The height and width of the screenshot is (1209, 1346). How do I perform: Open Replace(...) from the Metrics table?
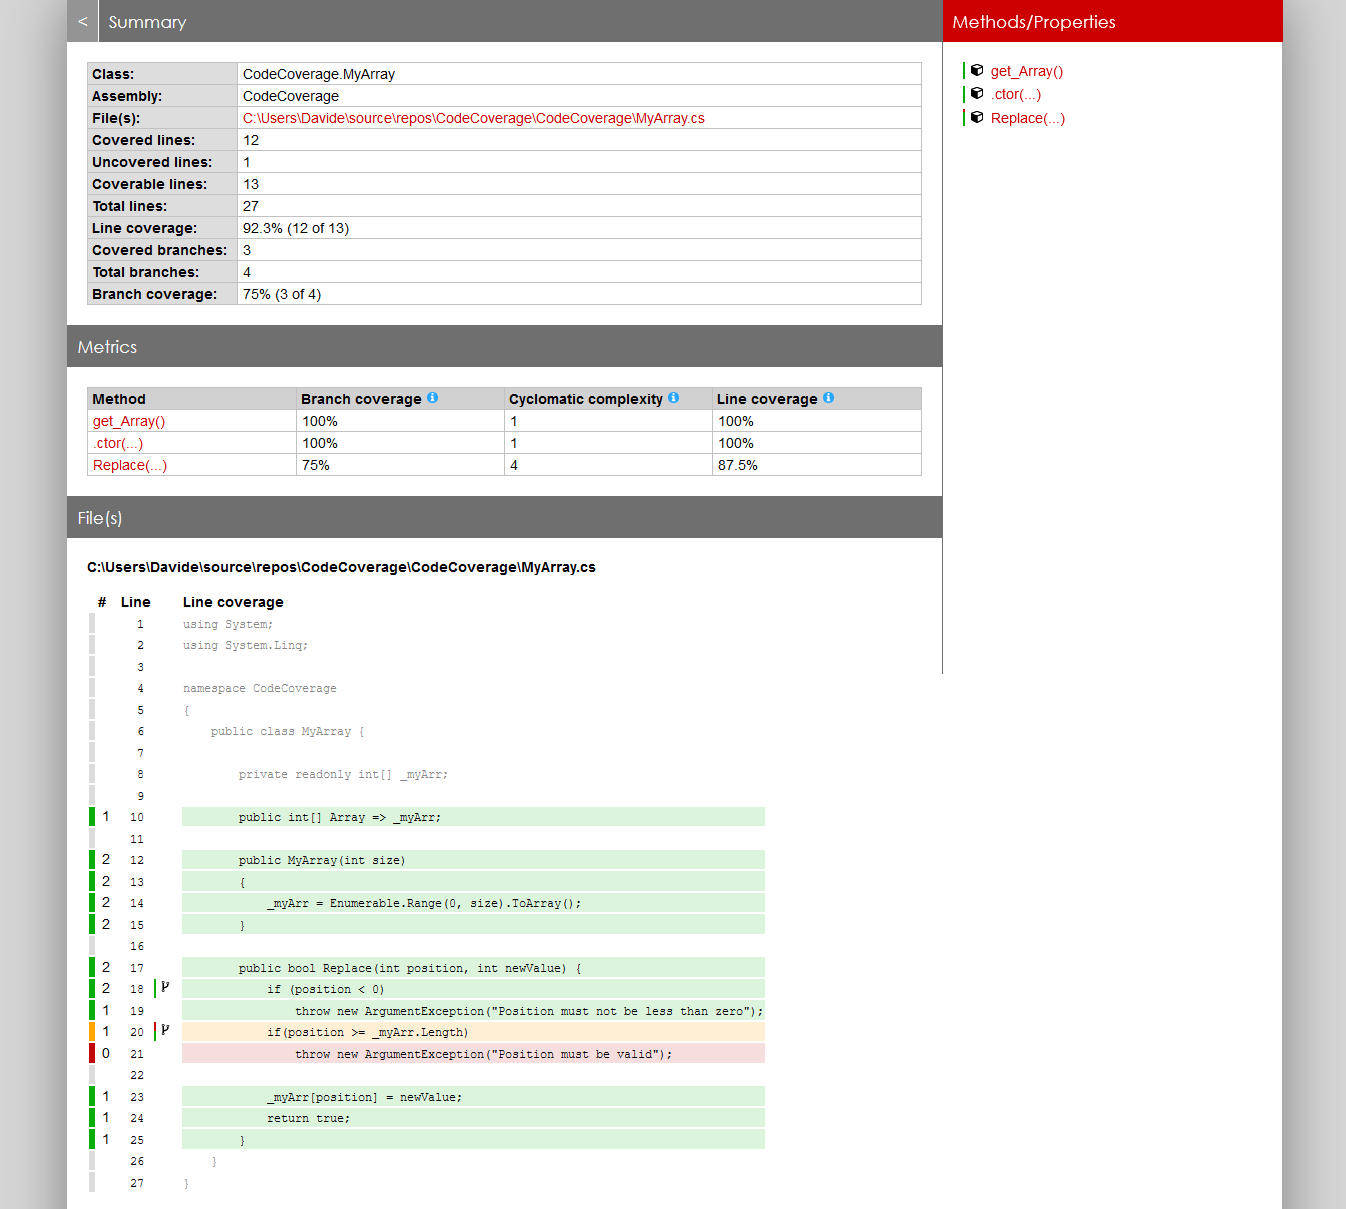click(129, 464)
